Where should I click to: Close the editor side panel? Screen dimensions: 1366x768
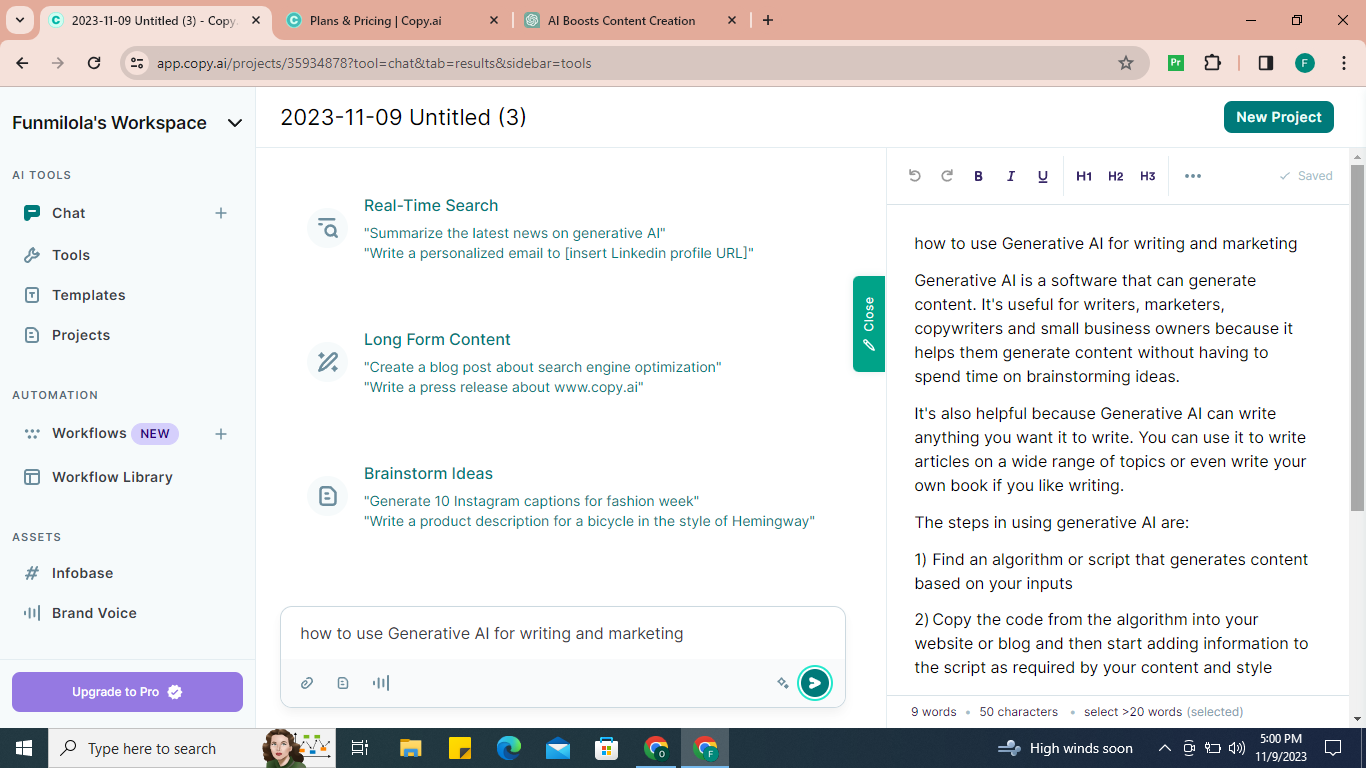[x=868, y=323]
